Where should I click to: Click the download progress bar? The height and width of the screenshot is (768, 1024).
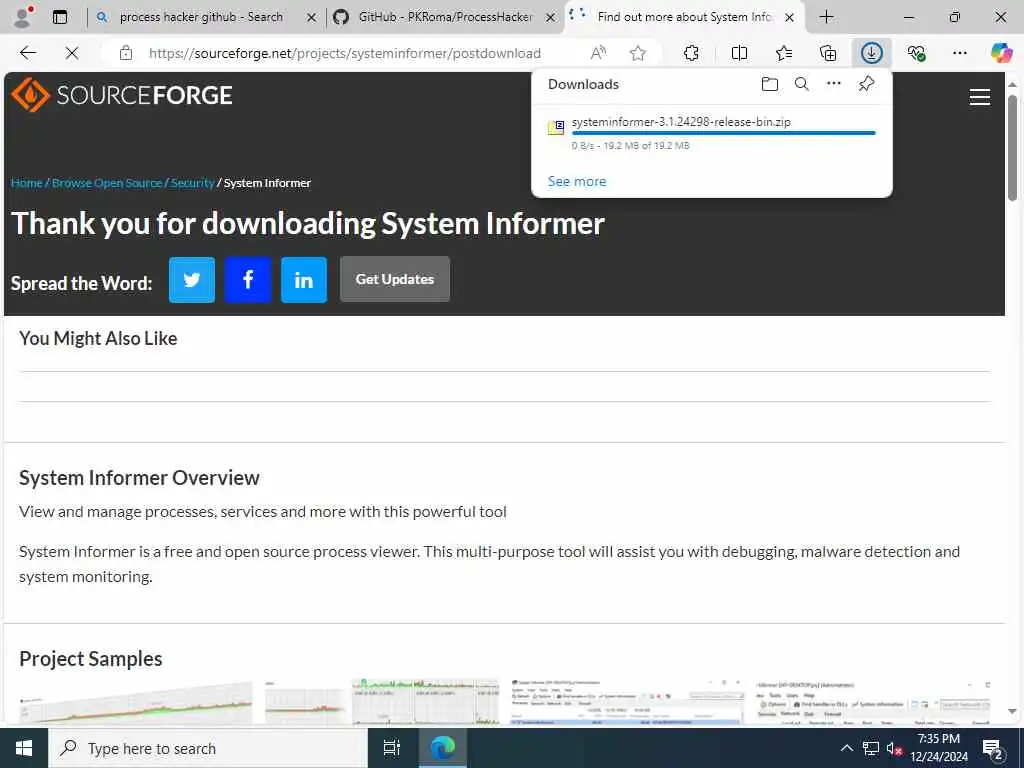pyautogui.click(x=724, y=133)
